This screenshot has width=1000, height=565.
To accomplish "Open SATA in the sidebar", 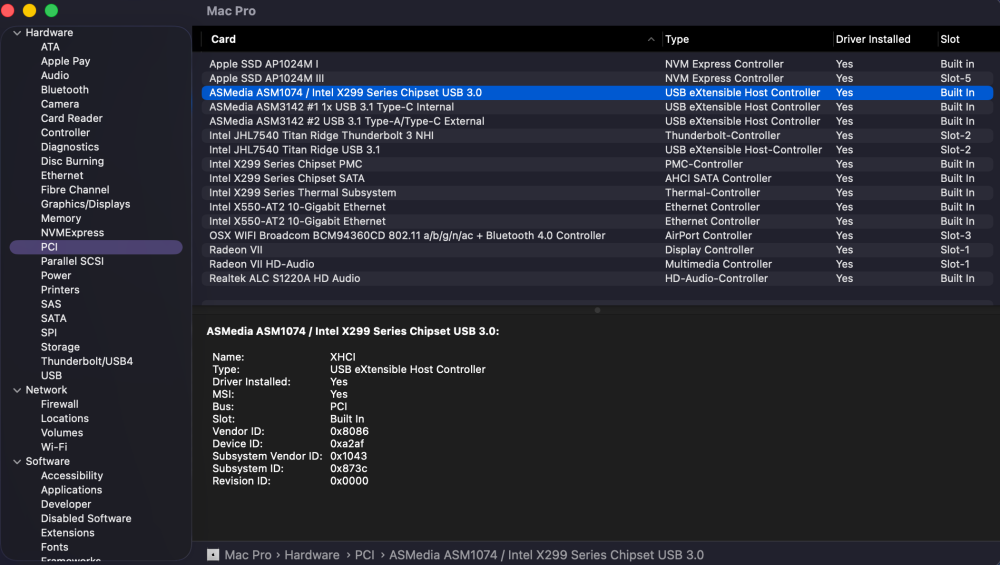I will 54,318.
